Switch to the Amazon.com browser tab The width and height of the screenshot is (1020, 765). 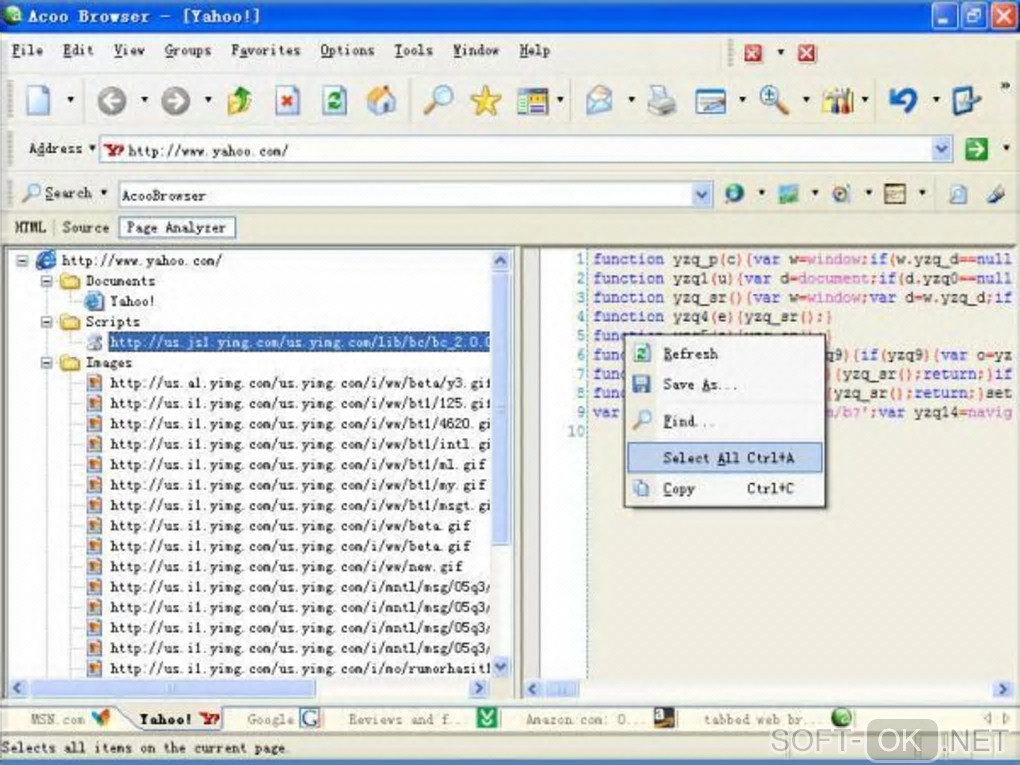599,718
